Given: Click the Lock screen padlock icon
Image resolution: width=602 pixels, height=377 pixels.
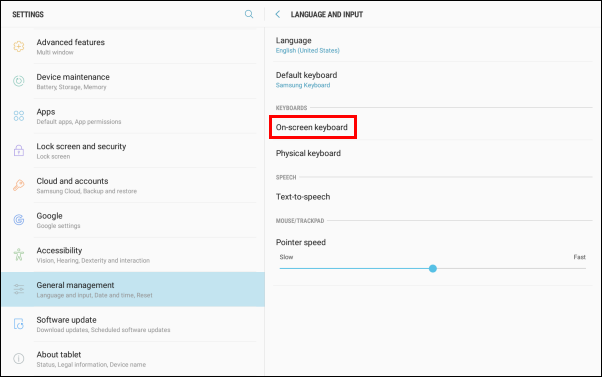Looking at the screenshot, I should 18,150.
